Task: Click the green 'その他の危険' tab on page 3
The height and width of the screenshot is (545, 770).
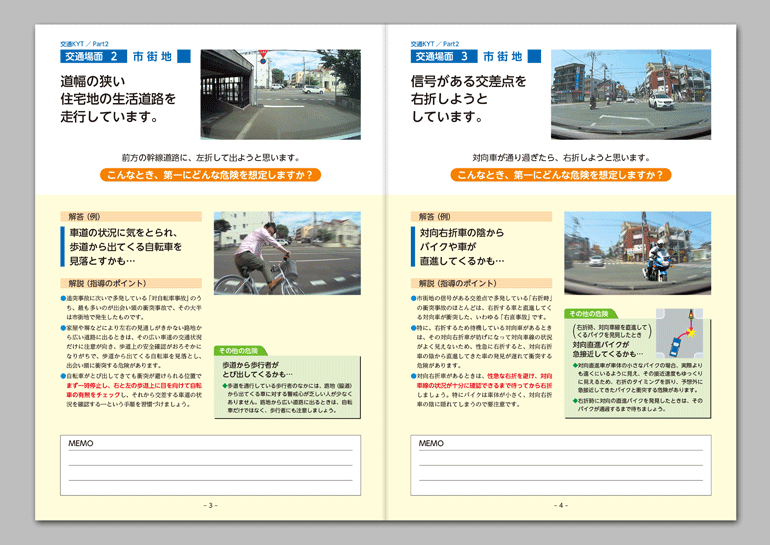Action: tap(239, 351)
